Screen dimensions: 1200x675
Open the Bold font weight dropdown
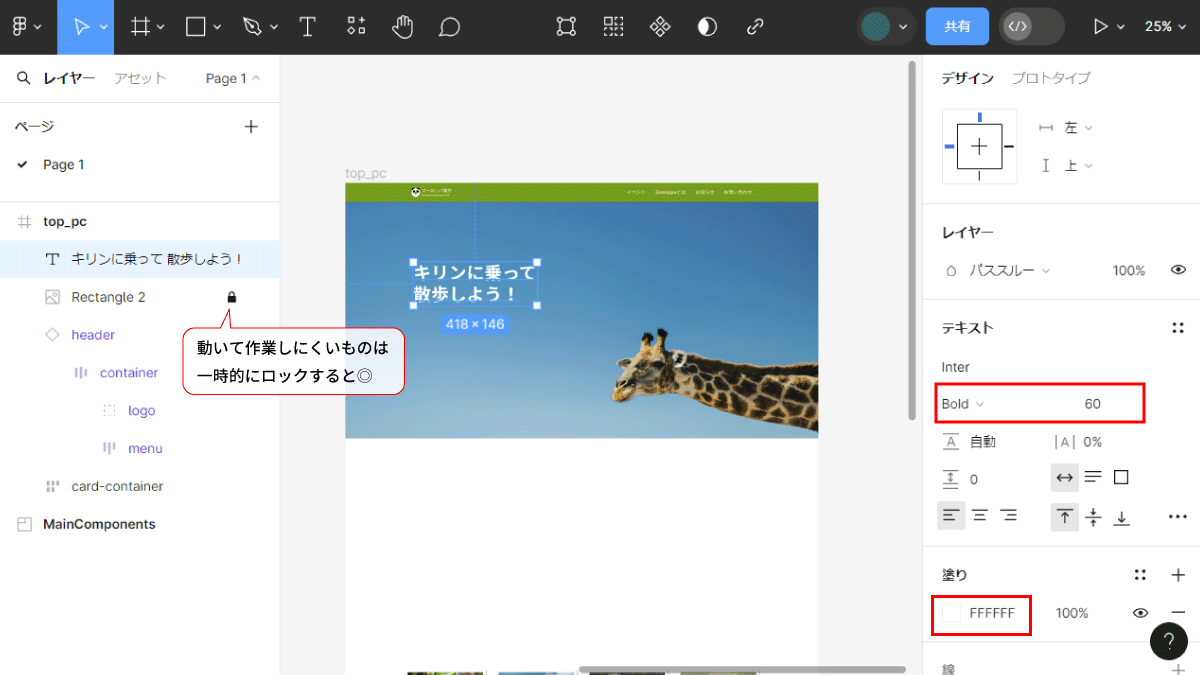963,404
